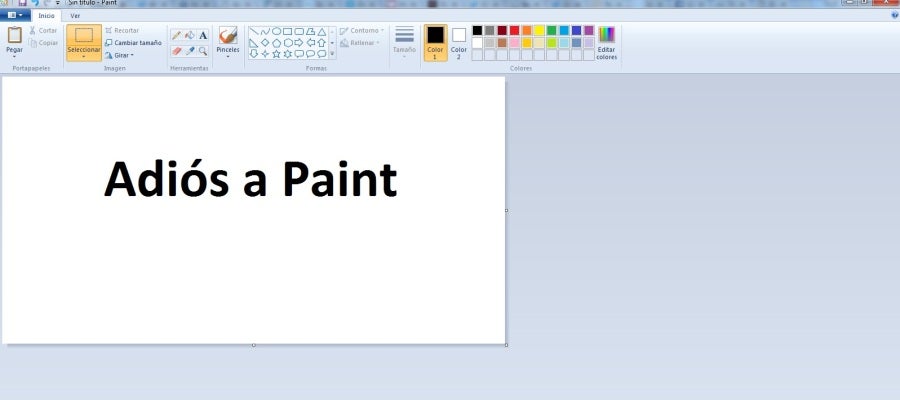The height and width of the screenshot is (400, 900).
Task: Click the Paste clipboard icon
Action: click(14, 35)
